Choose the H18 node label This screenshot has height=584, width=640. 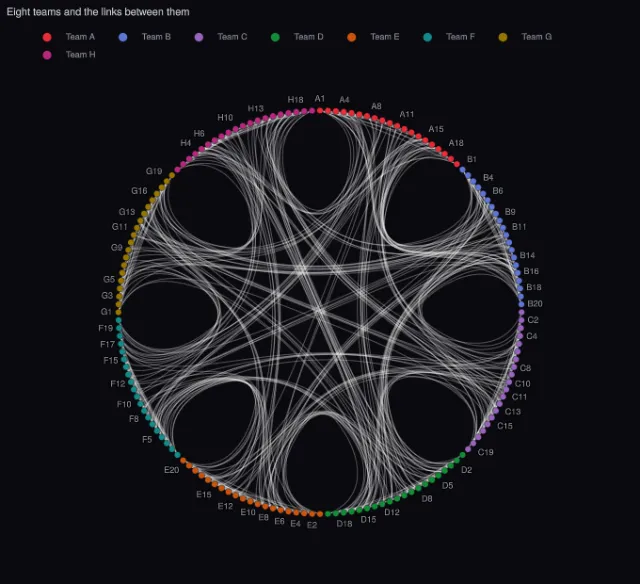pyautogui.click(x=296, y=100)
